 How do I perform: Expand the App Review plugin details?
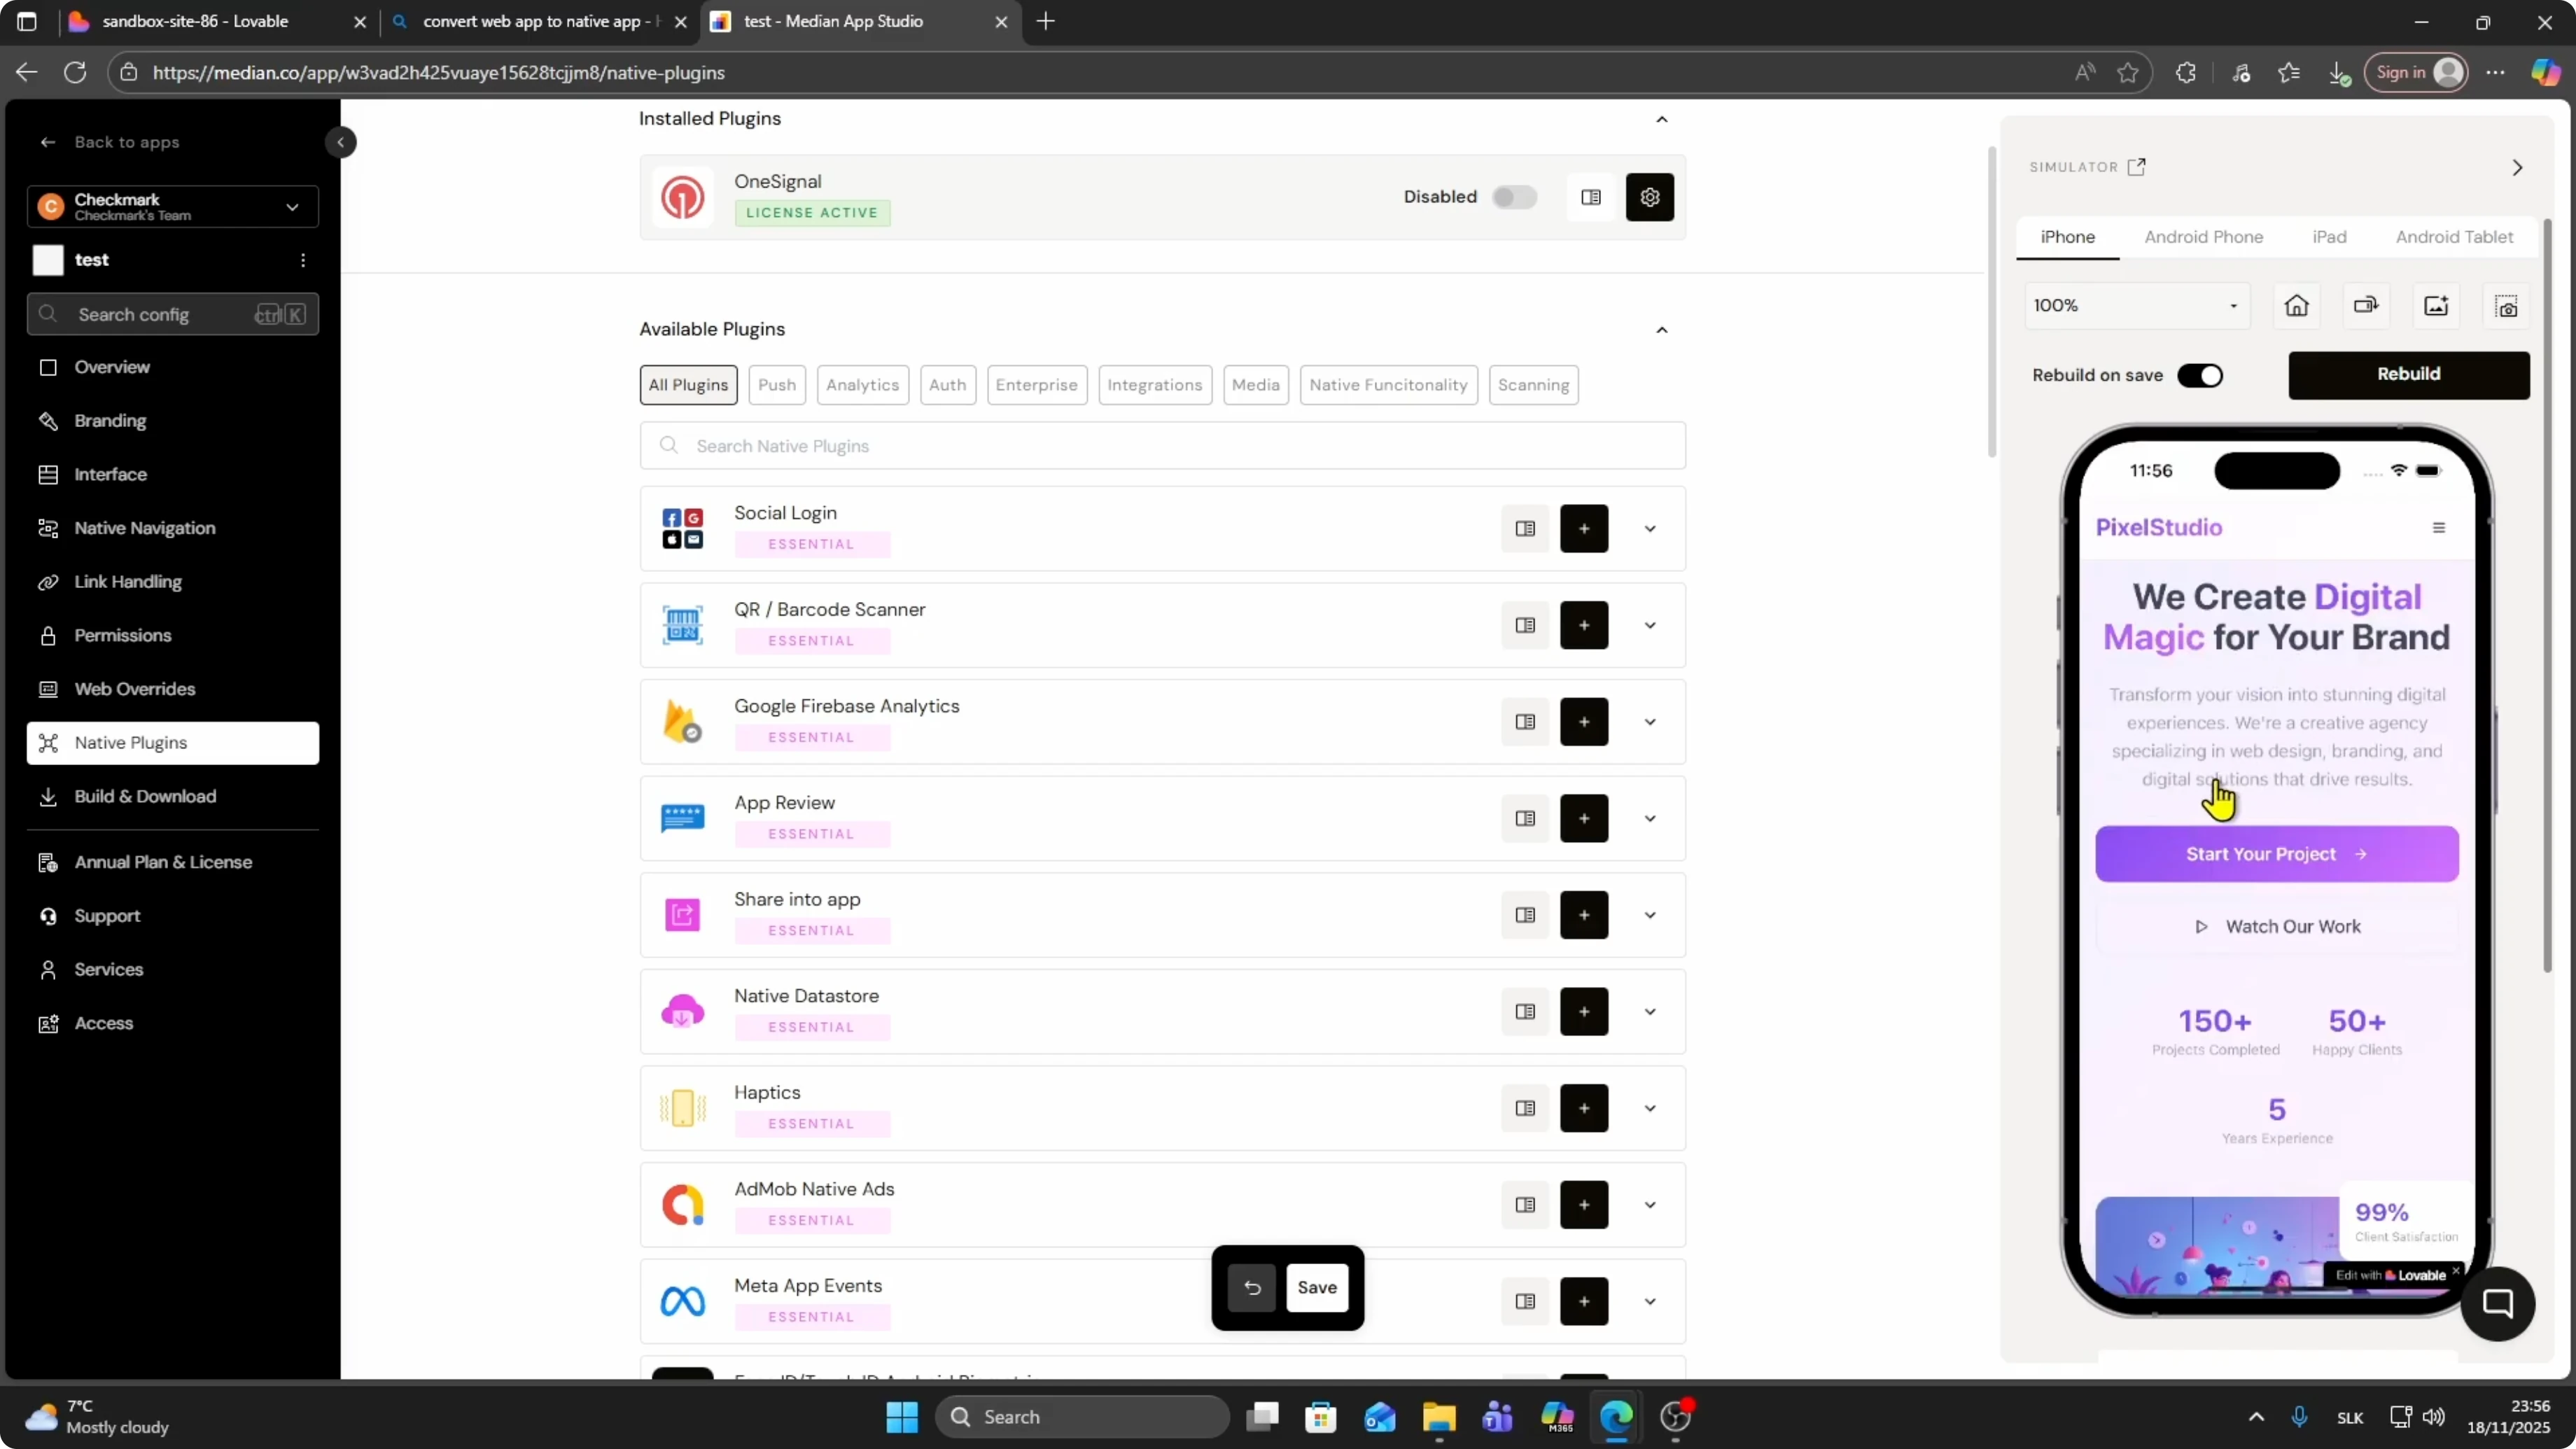(1650, 818)
